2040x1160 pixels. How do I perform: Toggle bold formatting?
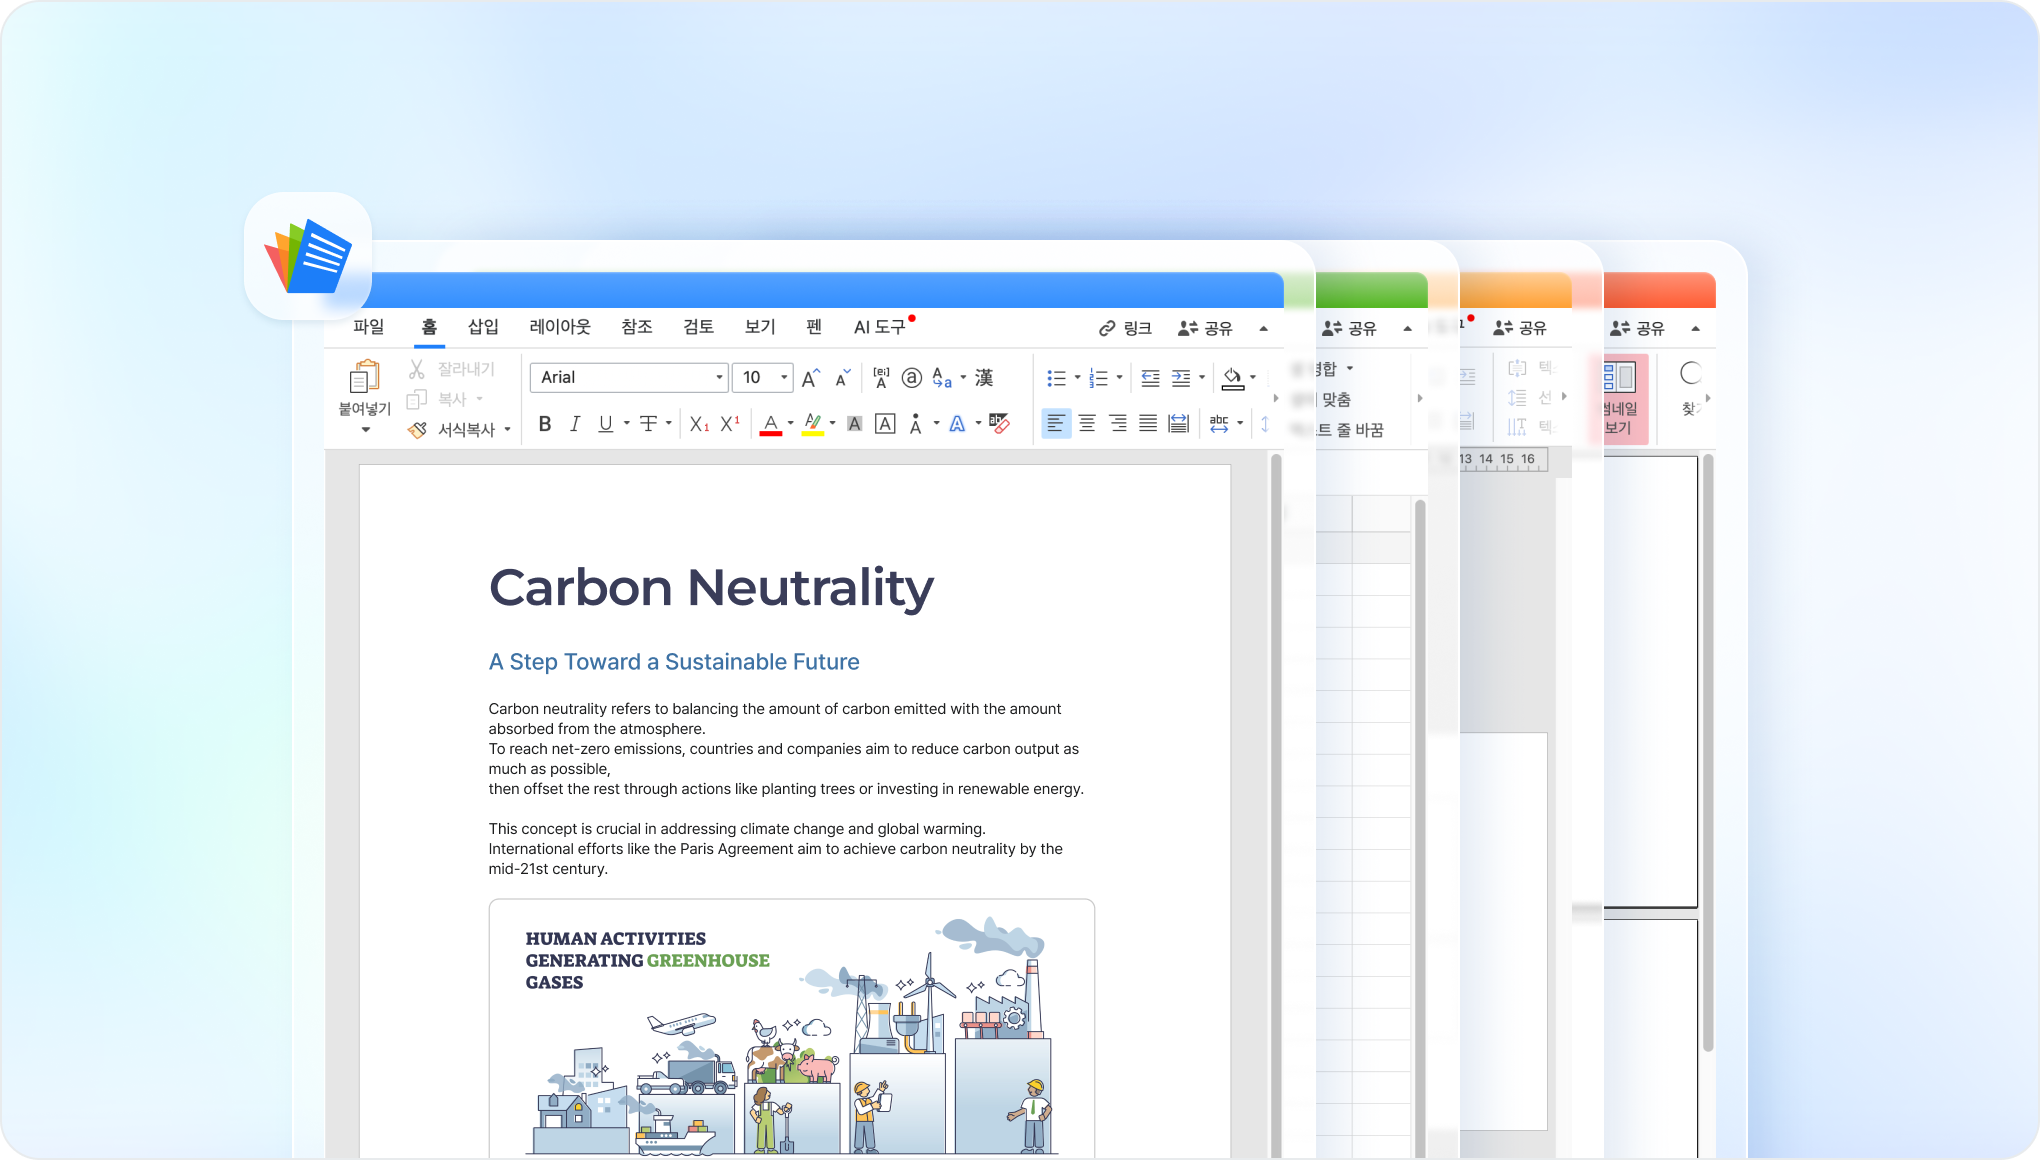click(545, 424)
